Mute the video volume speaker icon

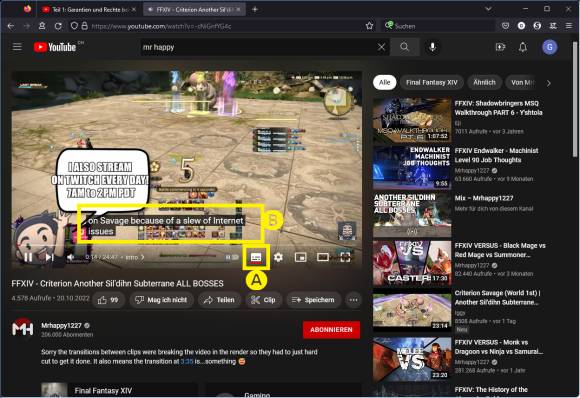[71, 257]
